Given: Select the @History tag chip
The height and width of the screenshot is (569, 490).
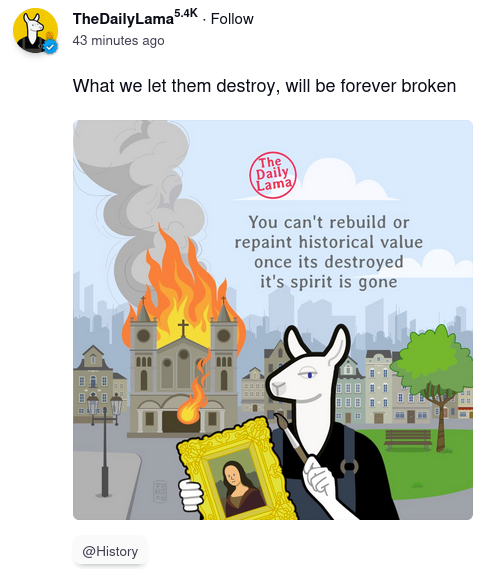Looking at the screenshot, I should click(x=110, y=551).
